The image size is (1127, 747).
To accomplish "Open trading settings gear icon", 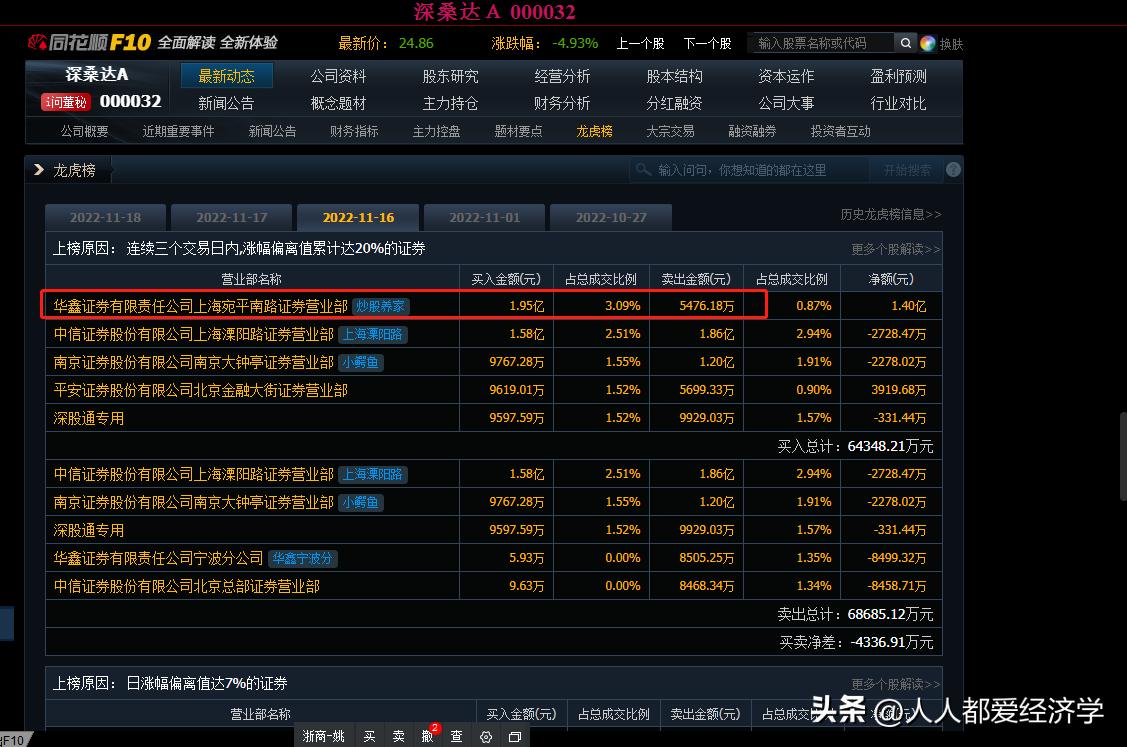I will (486, 737).
